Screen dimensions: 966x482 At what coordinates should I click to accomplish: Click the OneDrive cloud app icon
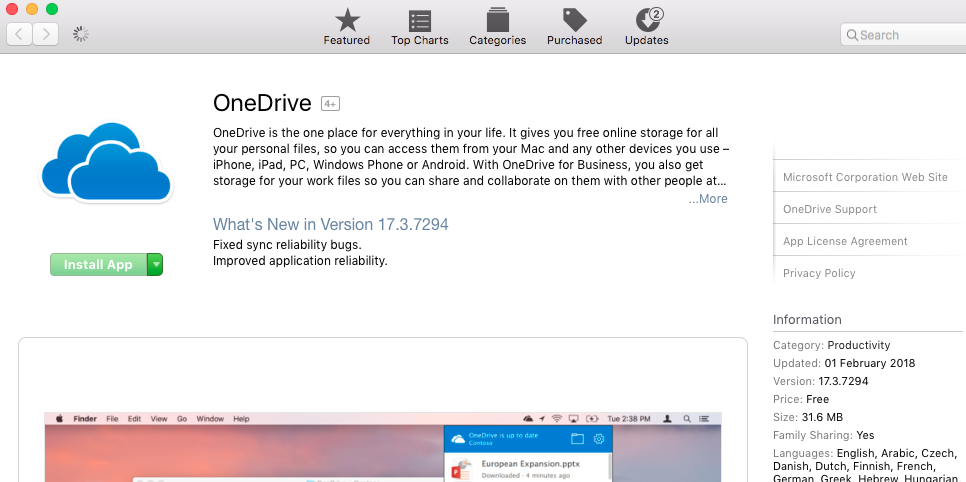(106, 163)
